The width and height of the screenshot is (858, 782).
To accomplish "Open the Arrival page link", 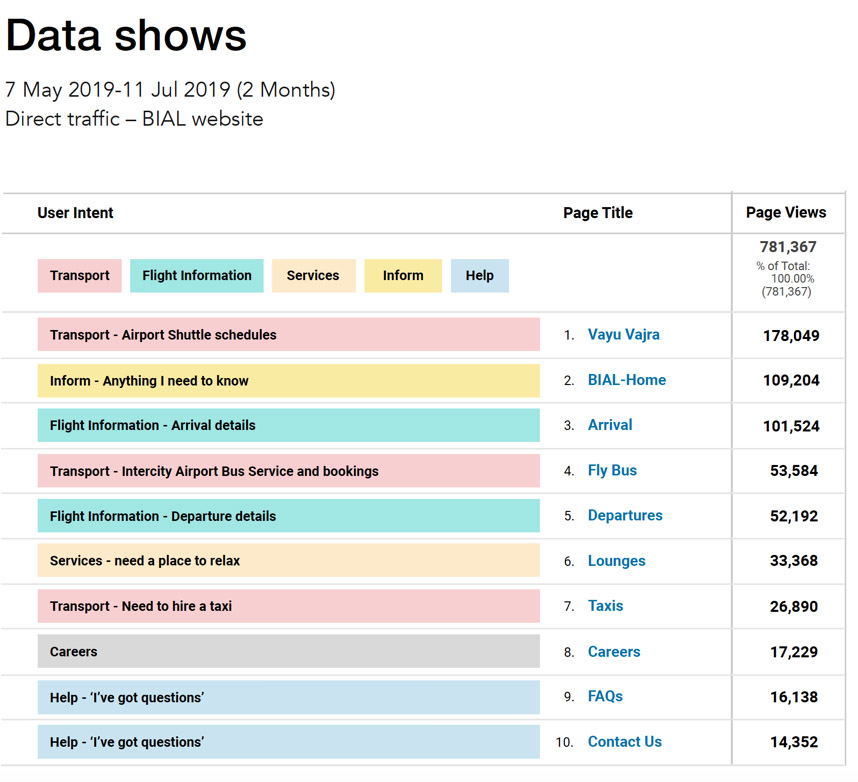I will click(x=610, y=425).
